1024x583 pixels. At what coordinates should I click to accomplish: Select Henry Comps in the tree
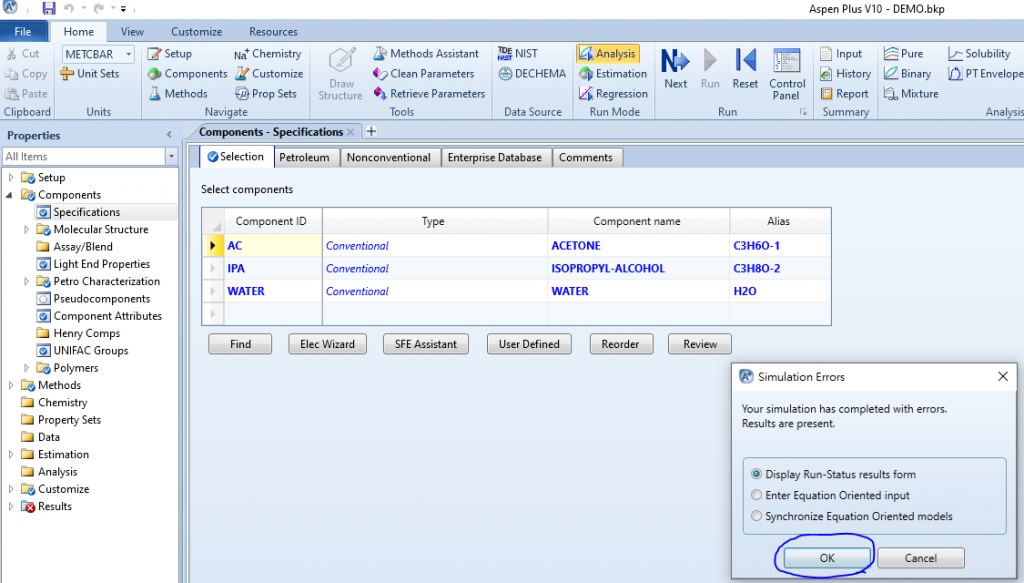[x=87, y=334]
